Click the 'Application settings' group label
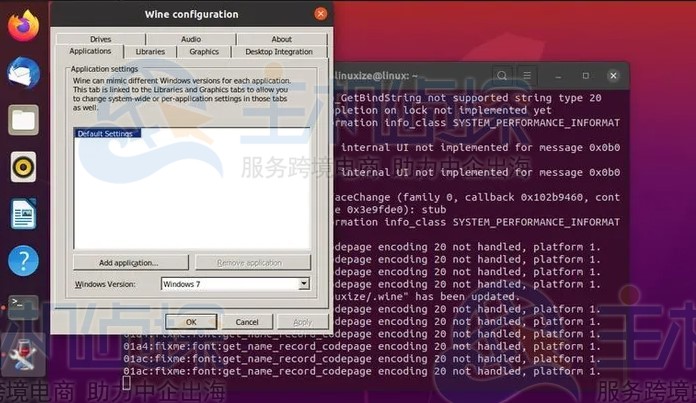 coord(104,69)
